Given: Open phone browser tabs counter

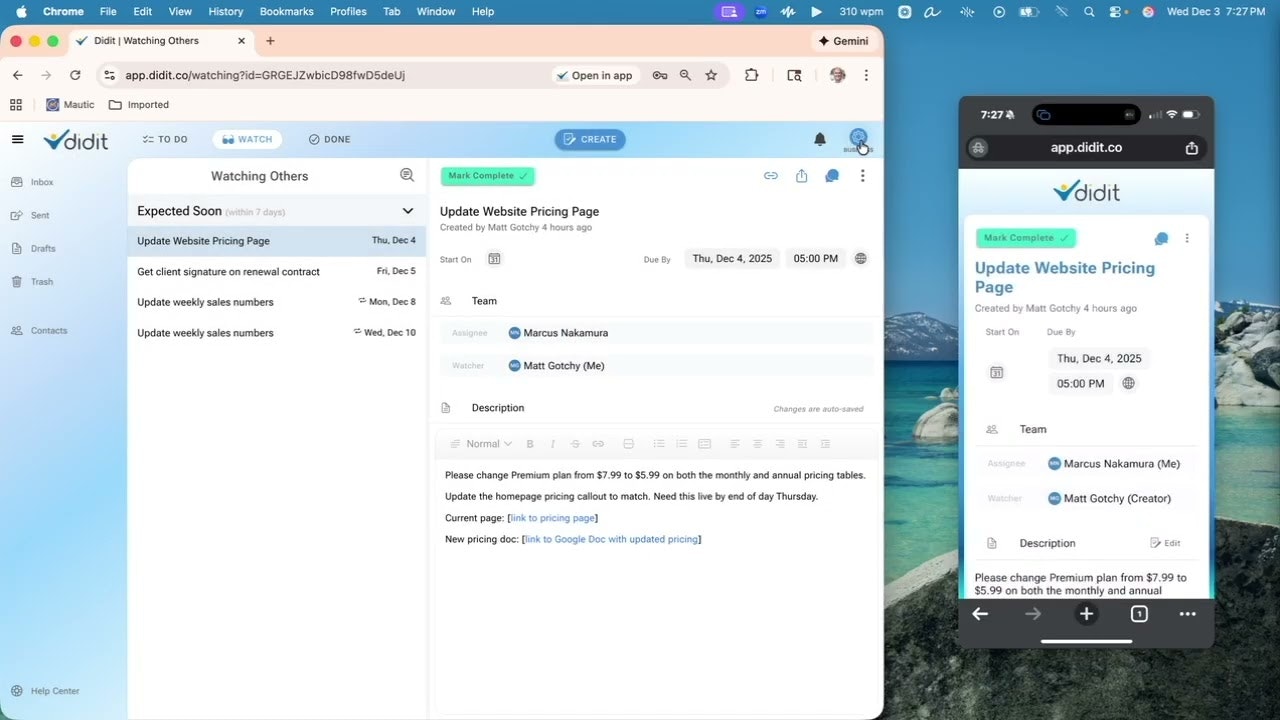Looking at the screenshot, I should [1139, 614].
